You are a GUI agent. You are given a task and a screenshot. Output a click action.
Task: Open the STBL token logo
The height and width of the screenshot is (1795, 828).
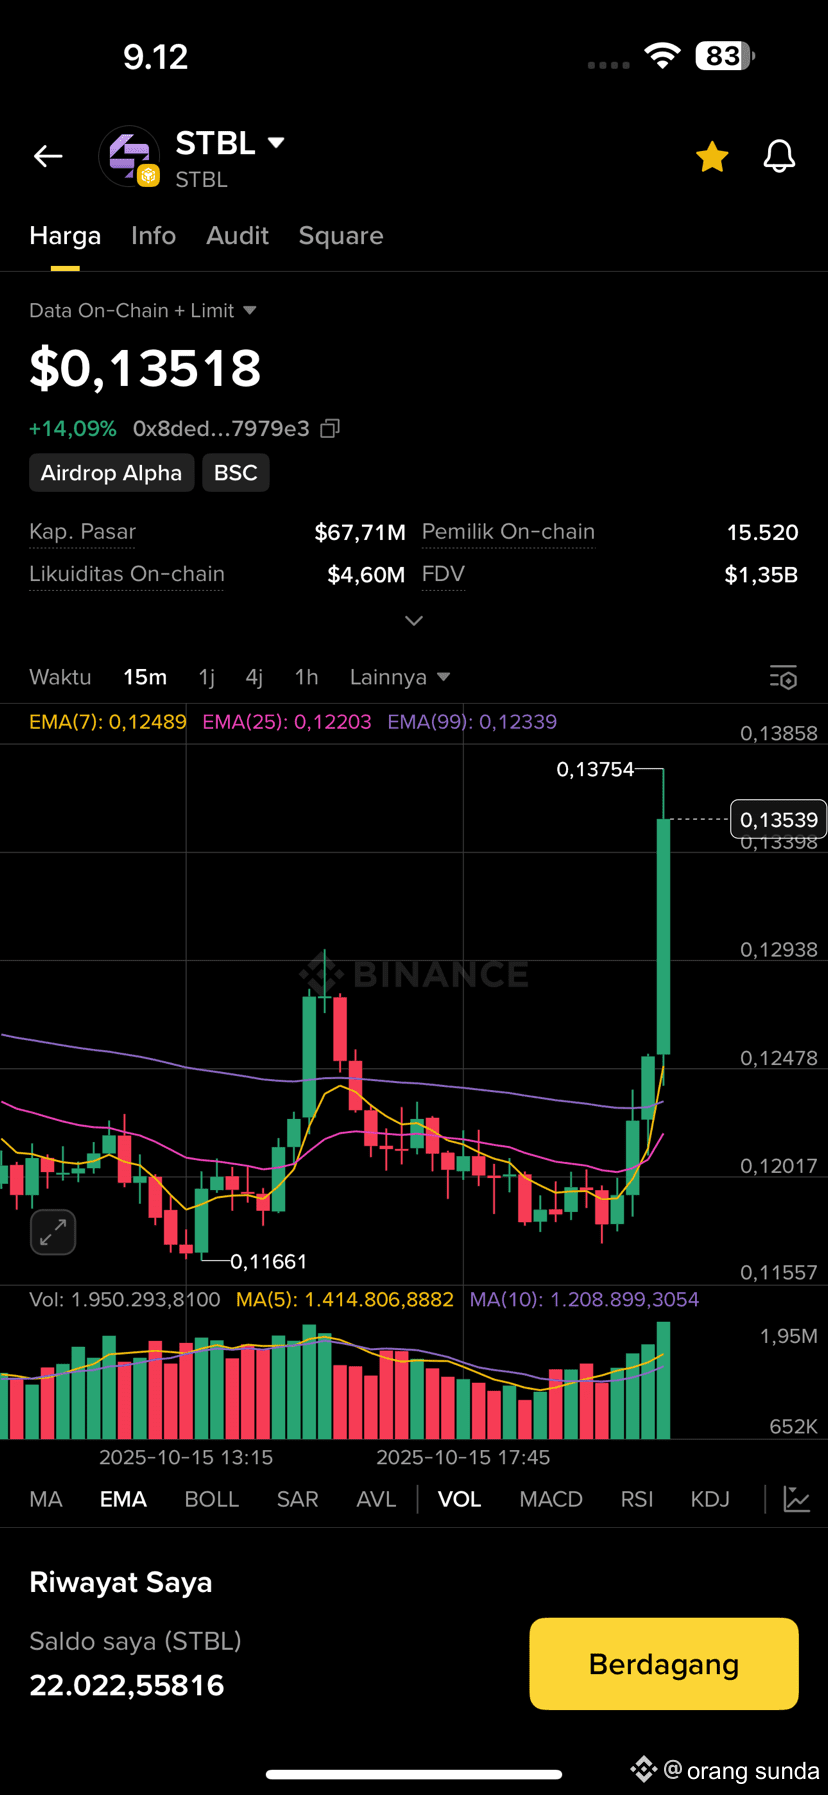[129, 156]
